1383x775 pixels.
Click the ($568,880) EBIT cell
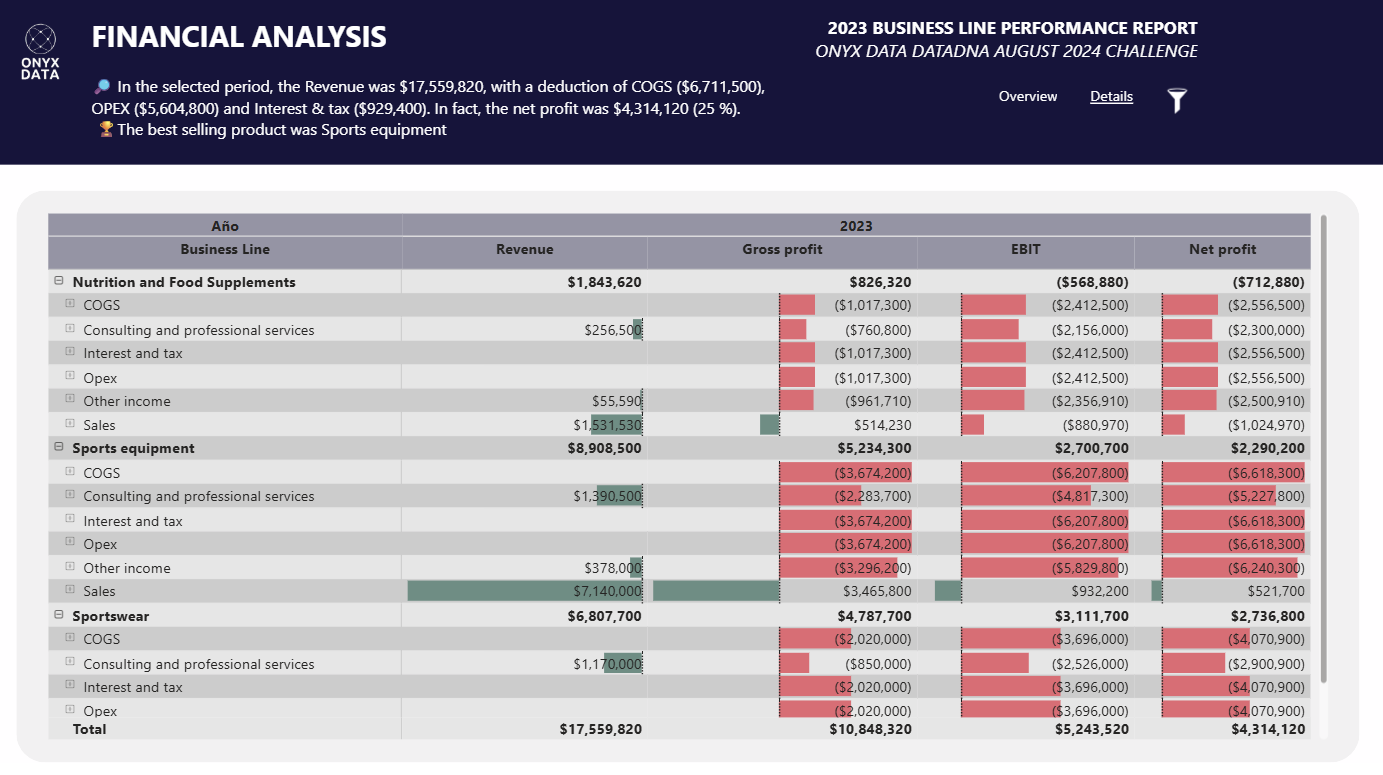tap(1026, 282)
